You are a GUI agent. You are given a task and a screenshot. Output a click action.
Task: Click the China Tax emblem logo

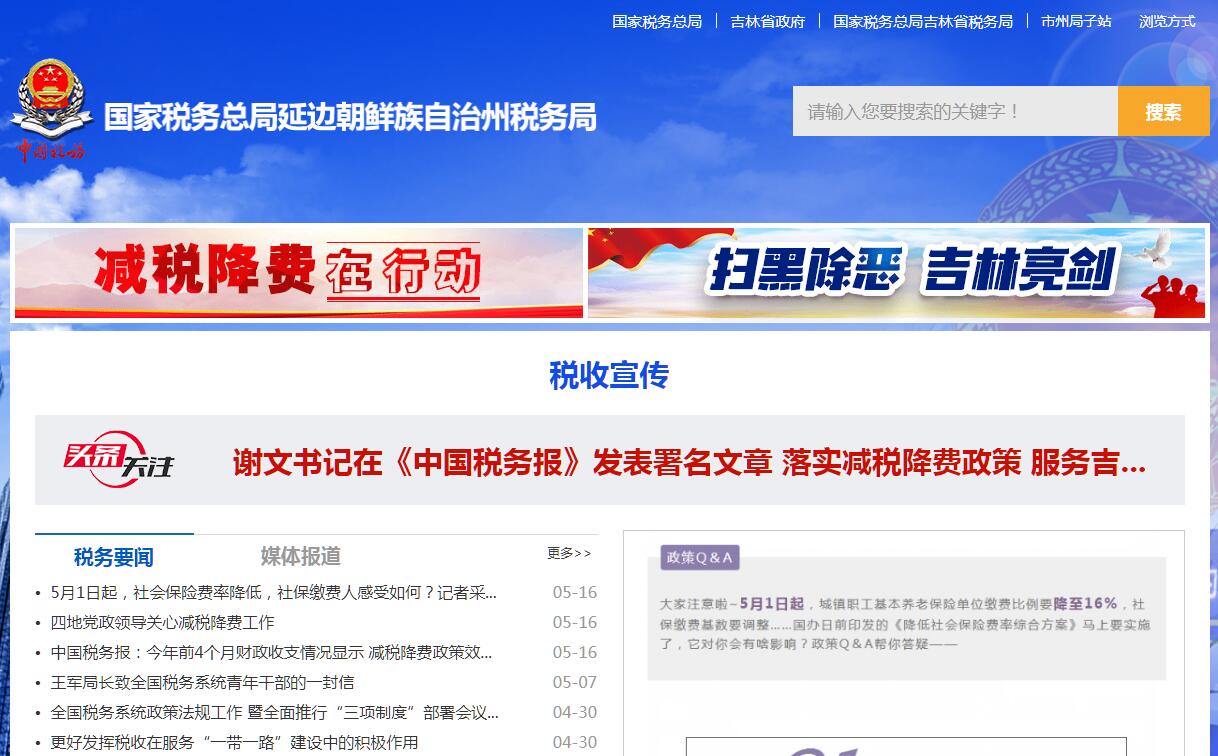pos(48,108)
